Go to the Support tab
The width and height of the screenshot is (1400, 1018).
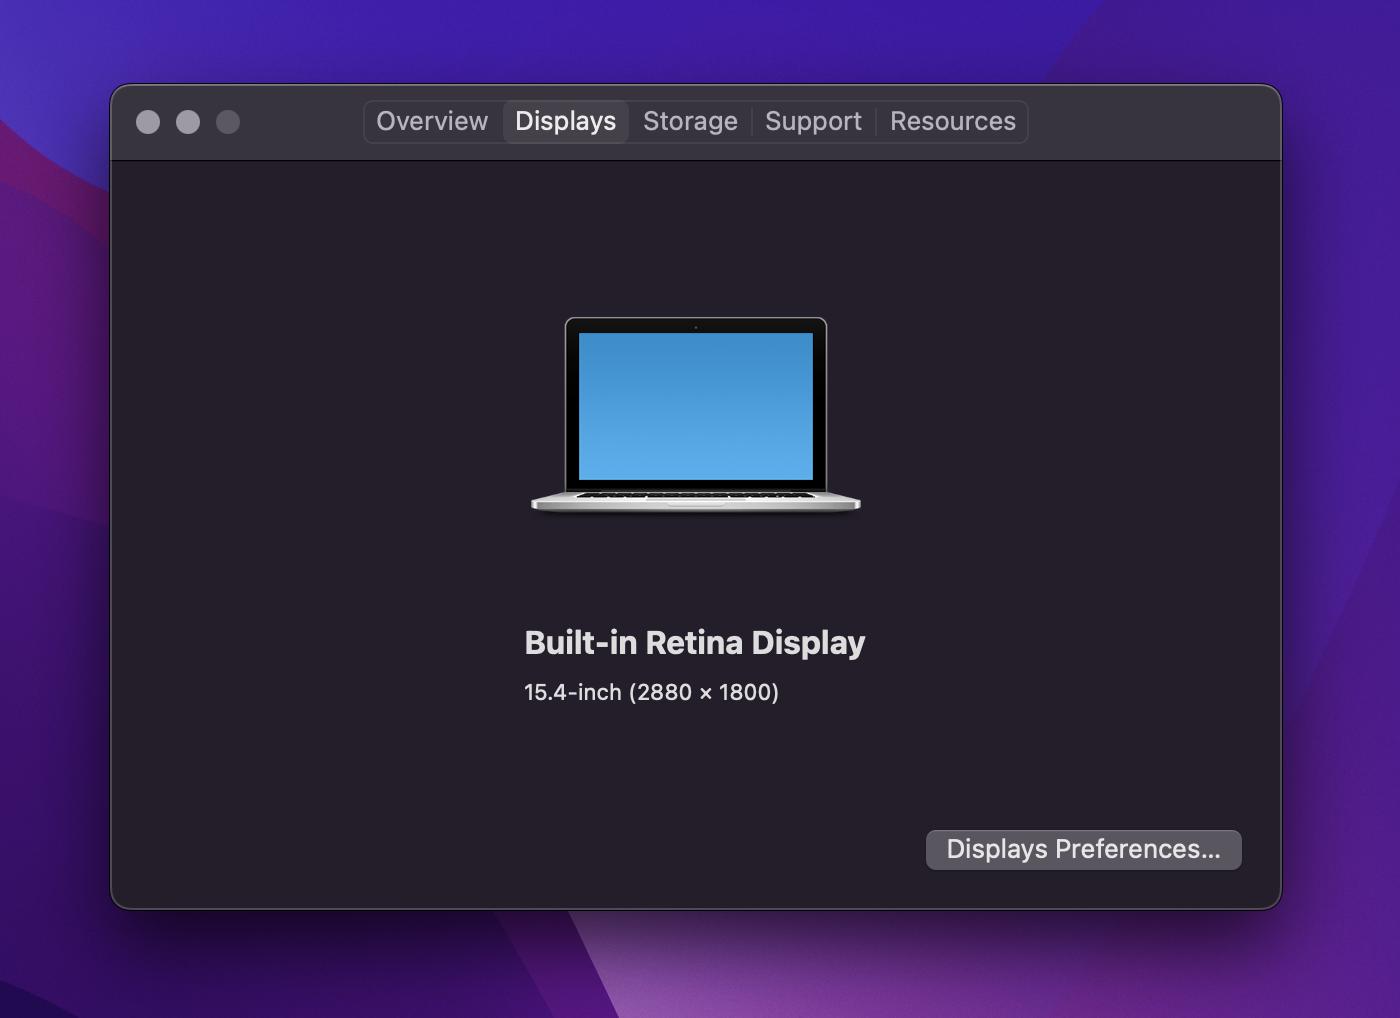[813, 121]
